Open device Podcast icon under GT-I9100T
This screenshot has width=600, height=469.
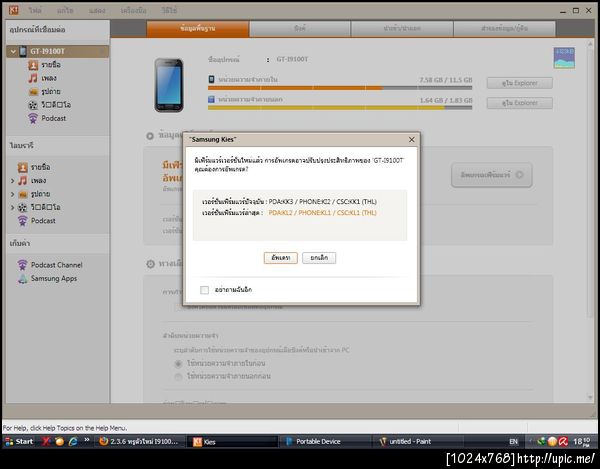[x=33, y=119]
